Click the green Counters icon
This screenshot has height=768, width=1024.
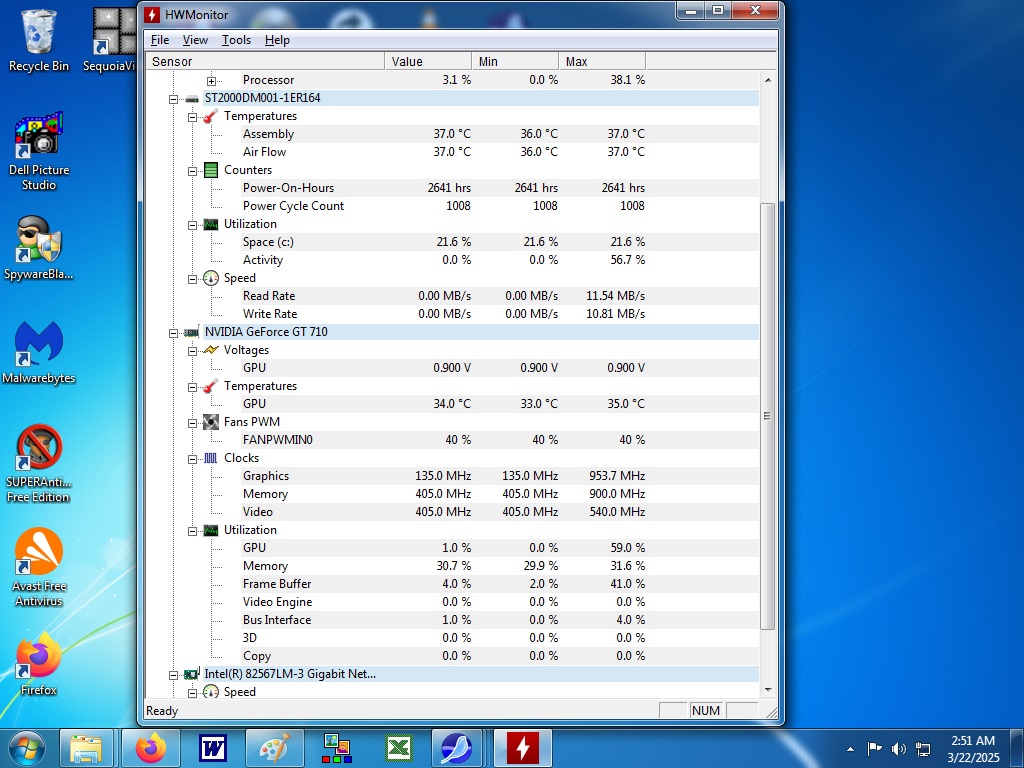coord(210,170)
